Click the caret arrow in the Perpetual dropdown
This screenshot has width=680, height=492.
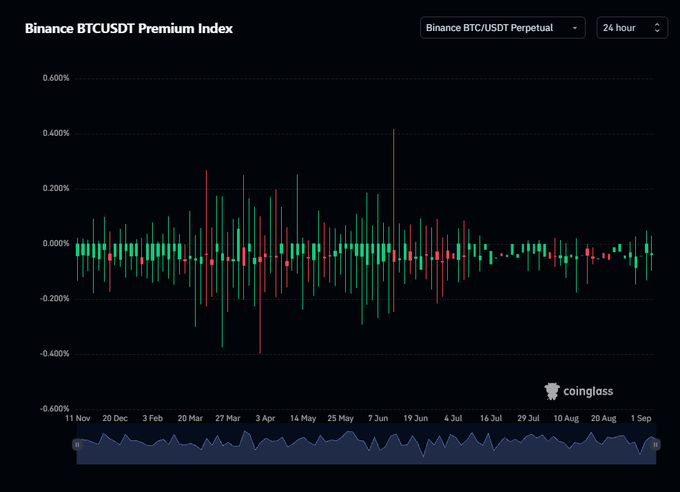click(575, 28)
